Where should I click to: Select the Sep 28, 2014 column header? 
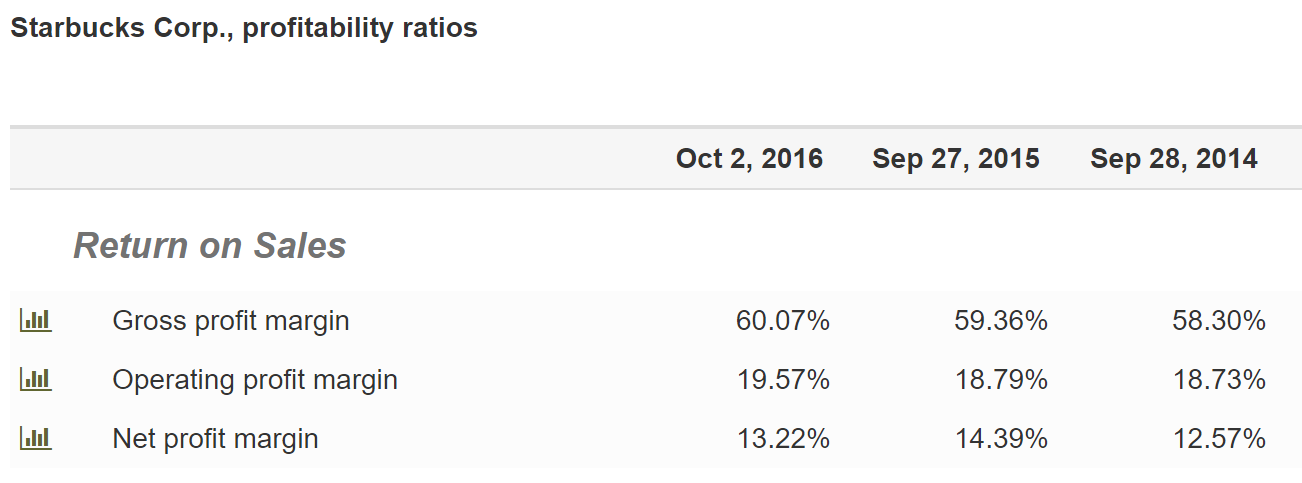coord(1174,158)
